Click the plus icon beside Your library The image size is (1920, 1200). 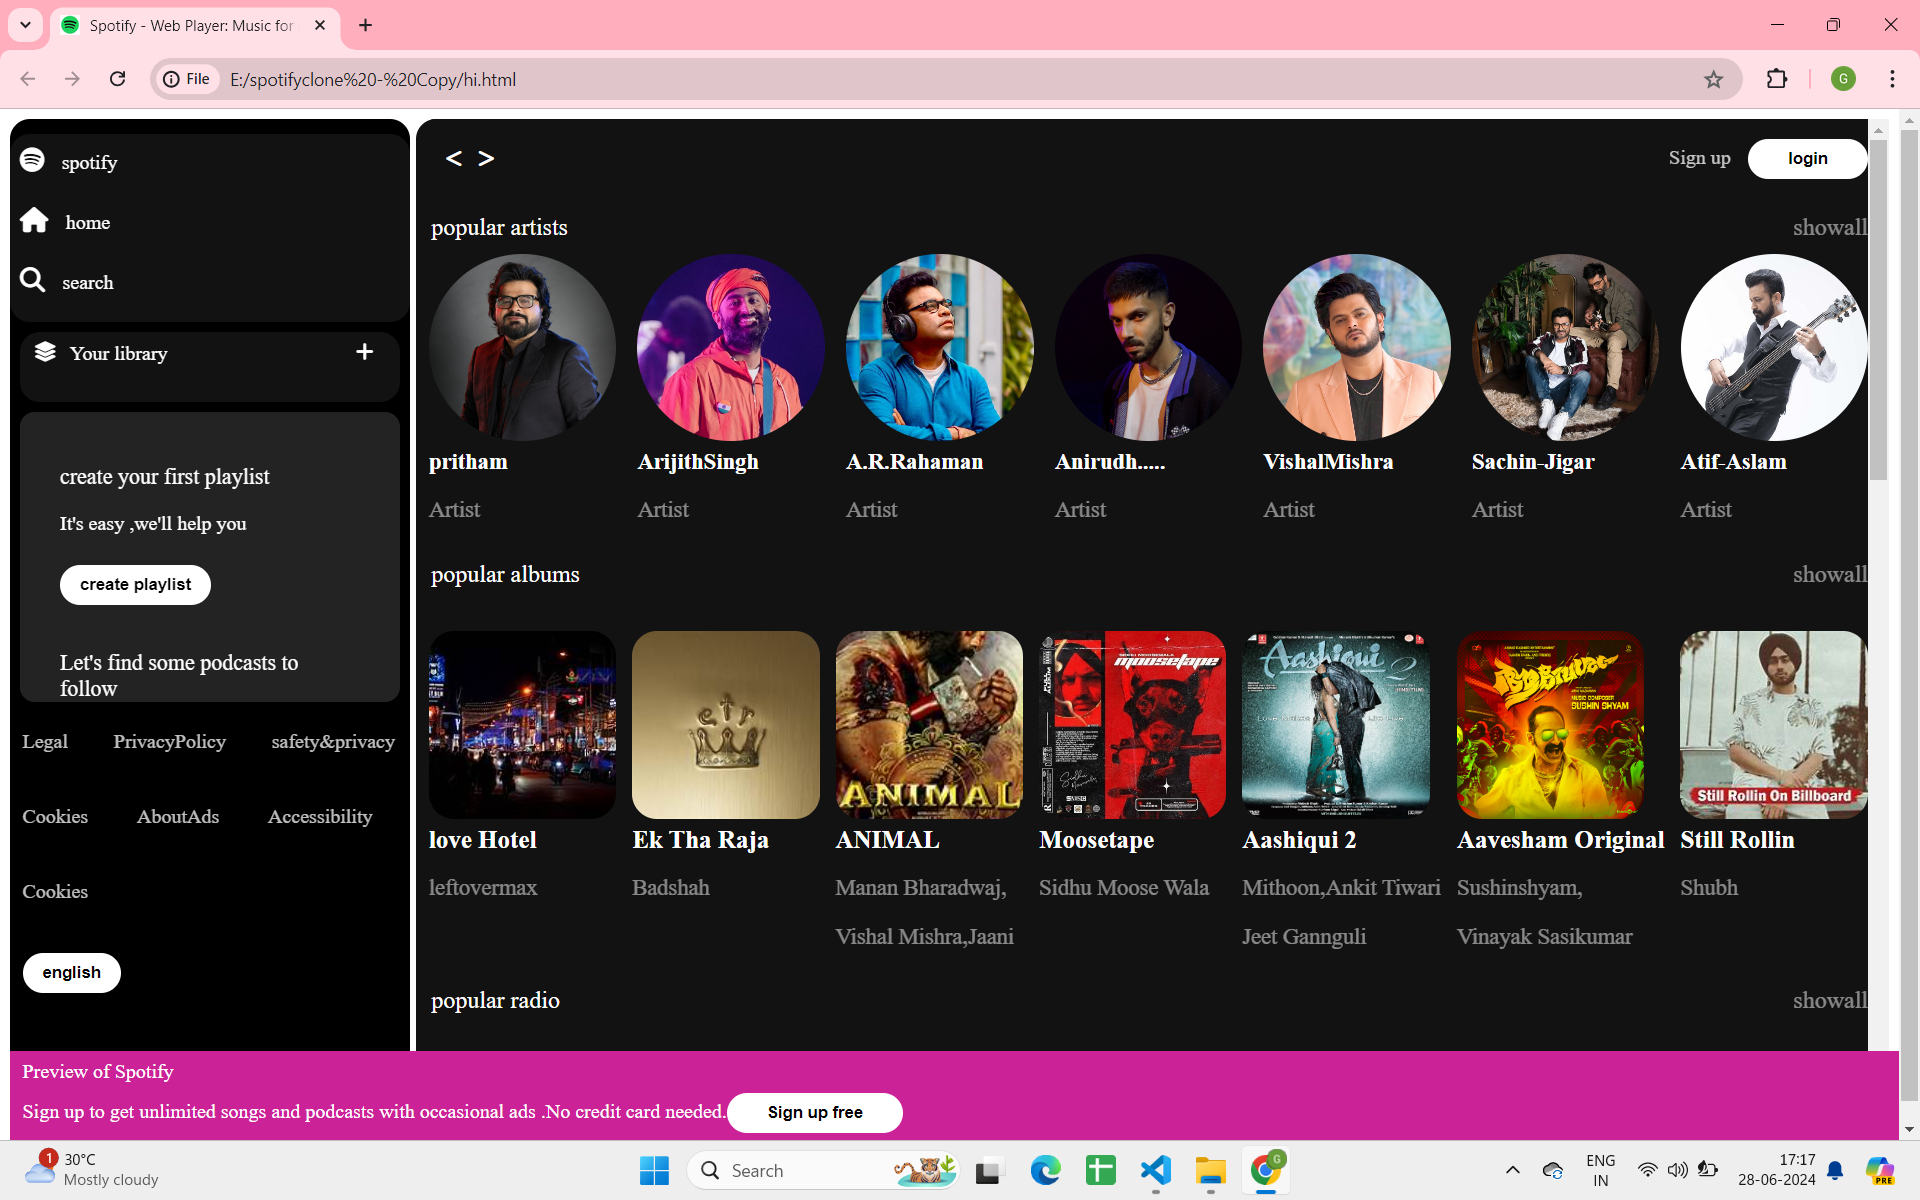click(x=365, y=352)
